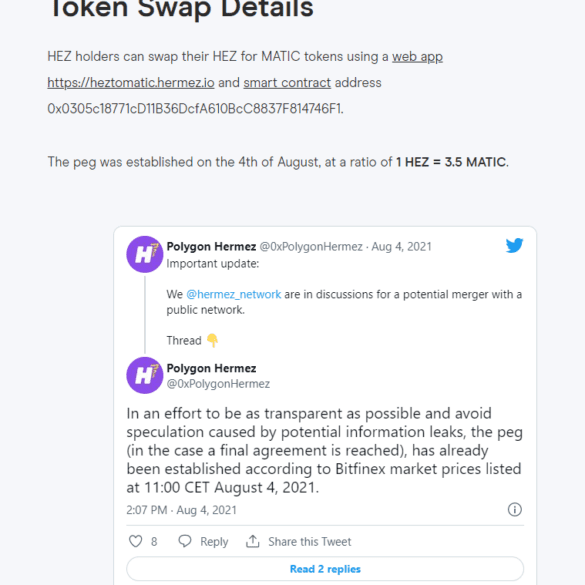
Task: Click the Share this Tweet text
Action: coord(310,541)
